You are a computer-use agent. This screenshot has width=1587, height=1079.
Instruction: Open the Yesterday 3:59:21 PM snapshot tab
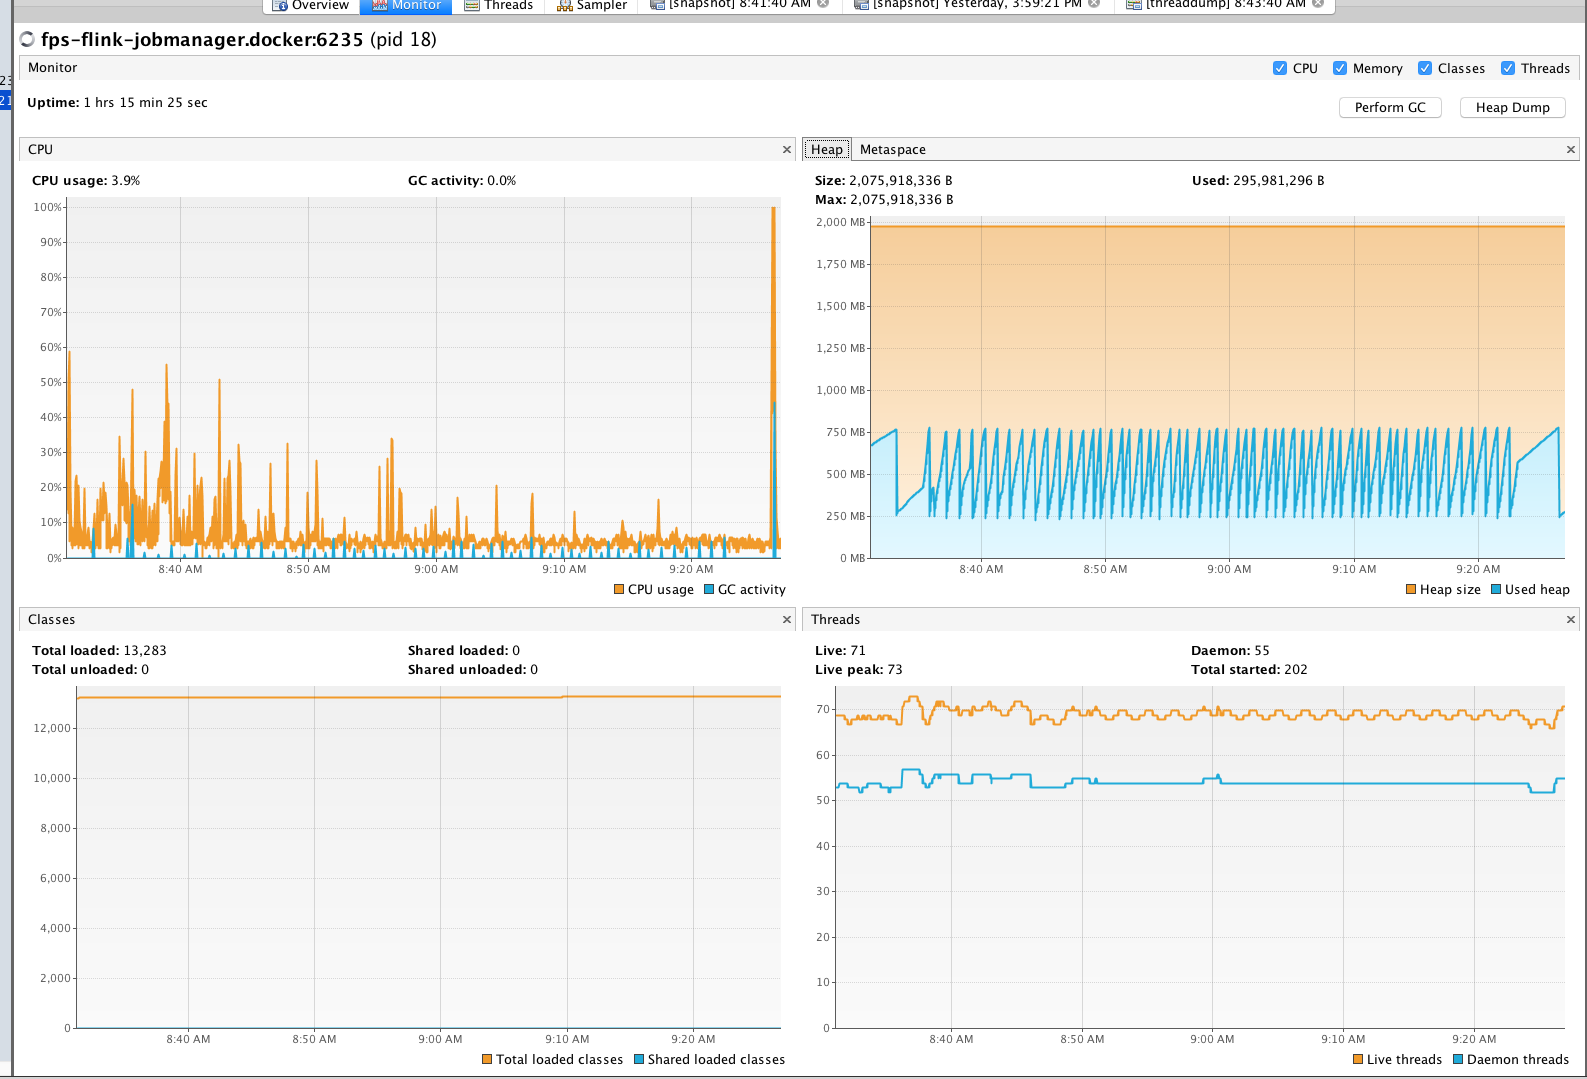[x=976, y=5]
